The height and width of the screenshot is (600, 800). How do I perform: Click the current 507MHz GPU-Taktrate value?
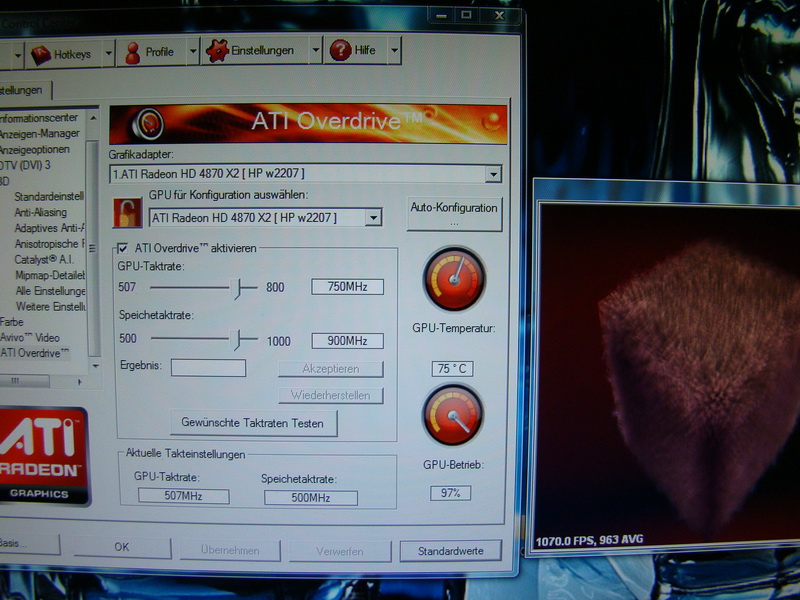pos(183,496)
